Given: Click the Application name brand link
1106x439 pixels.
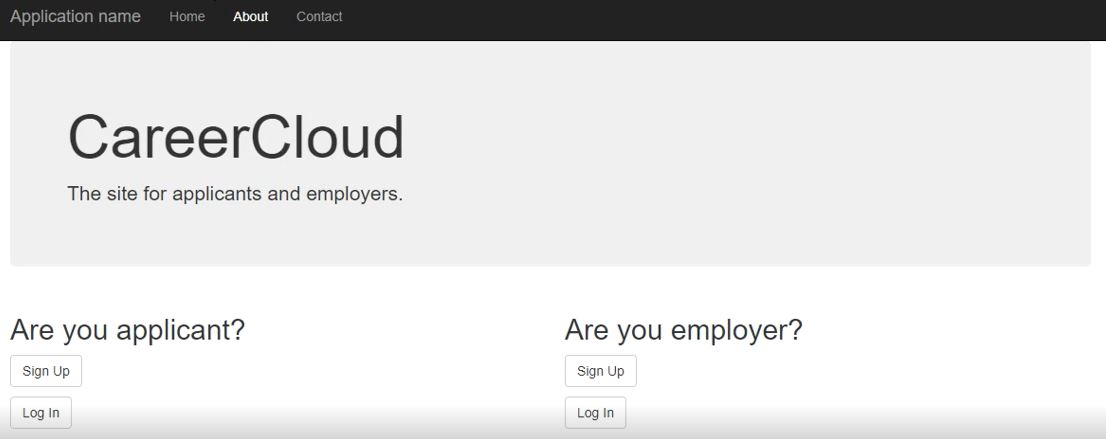Looking at the screenshot, I should click(x=75, y=16).
